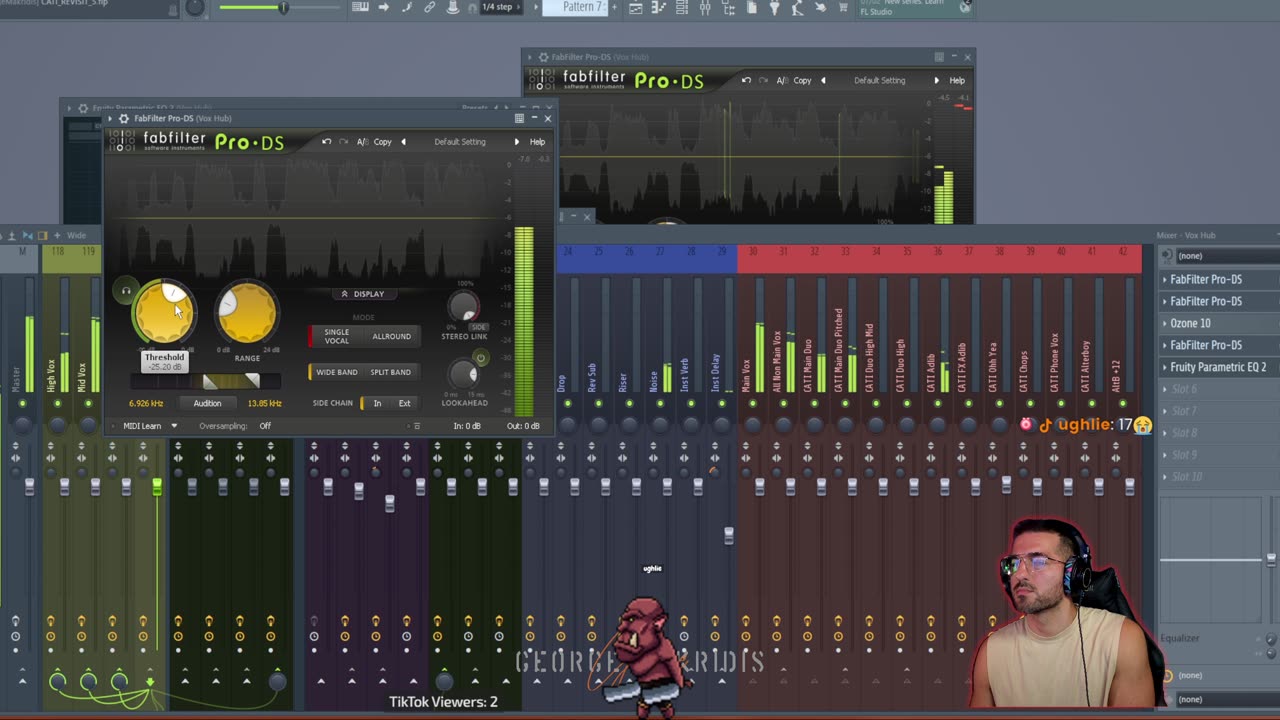Open Help menu in front Pro-DS window

(x=537, y=142)
